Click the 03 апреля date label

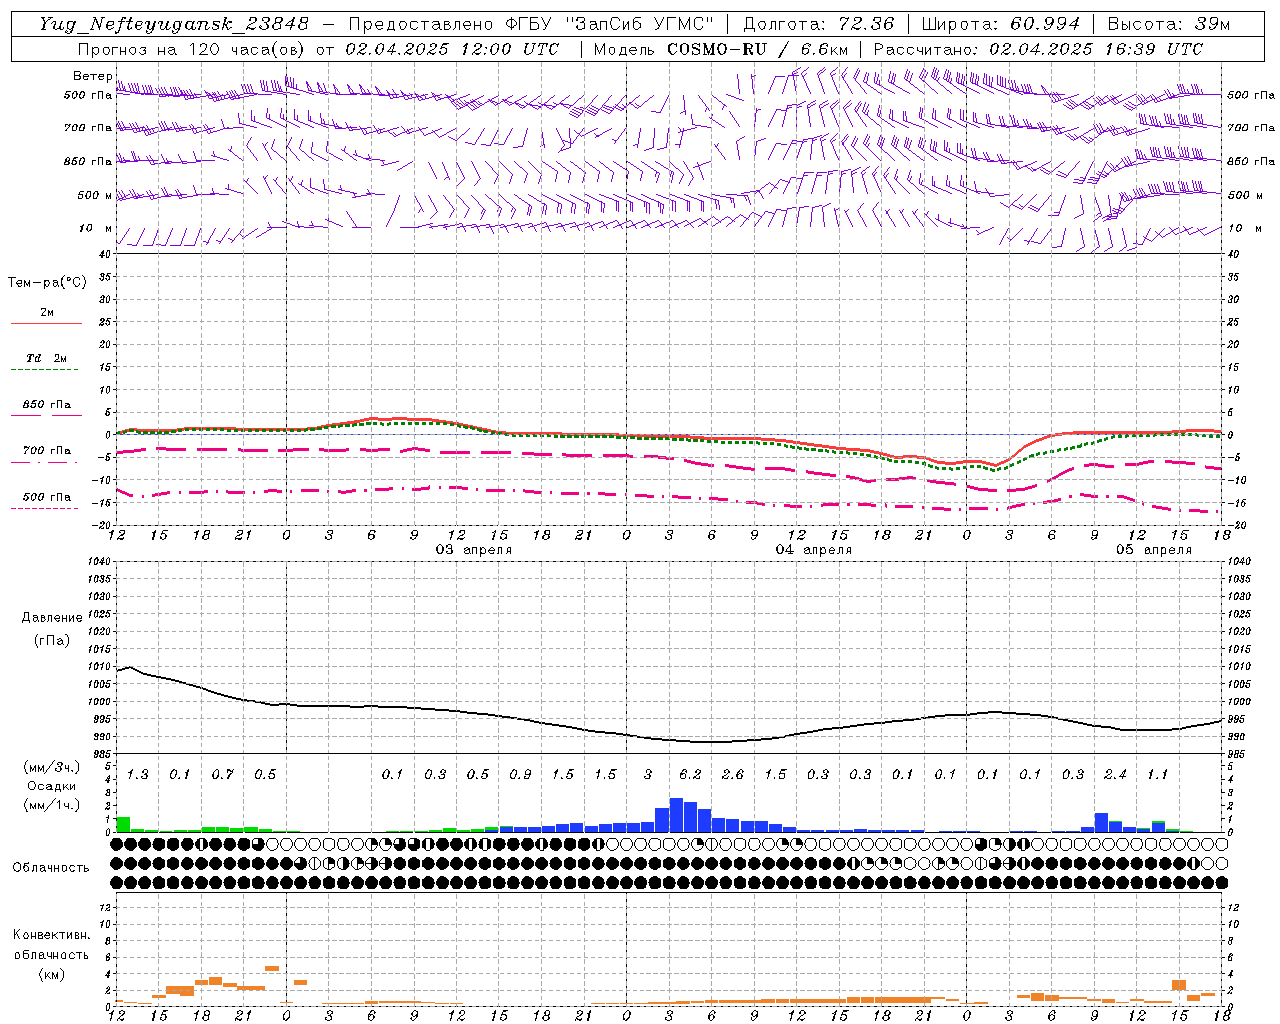point(473,550)
